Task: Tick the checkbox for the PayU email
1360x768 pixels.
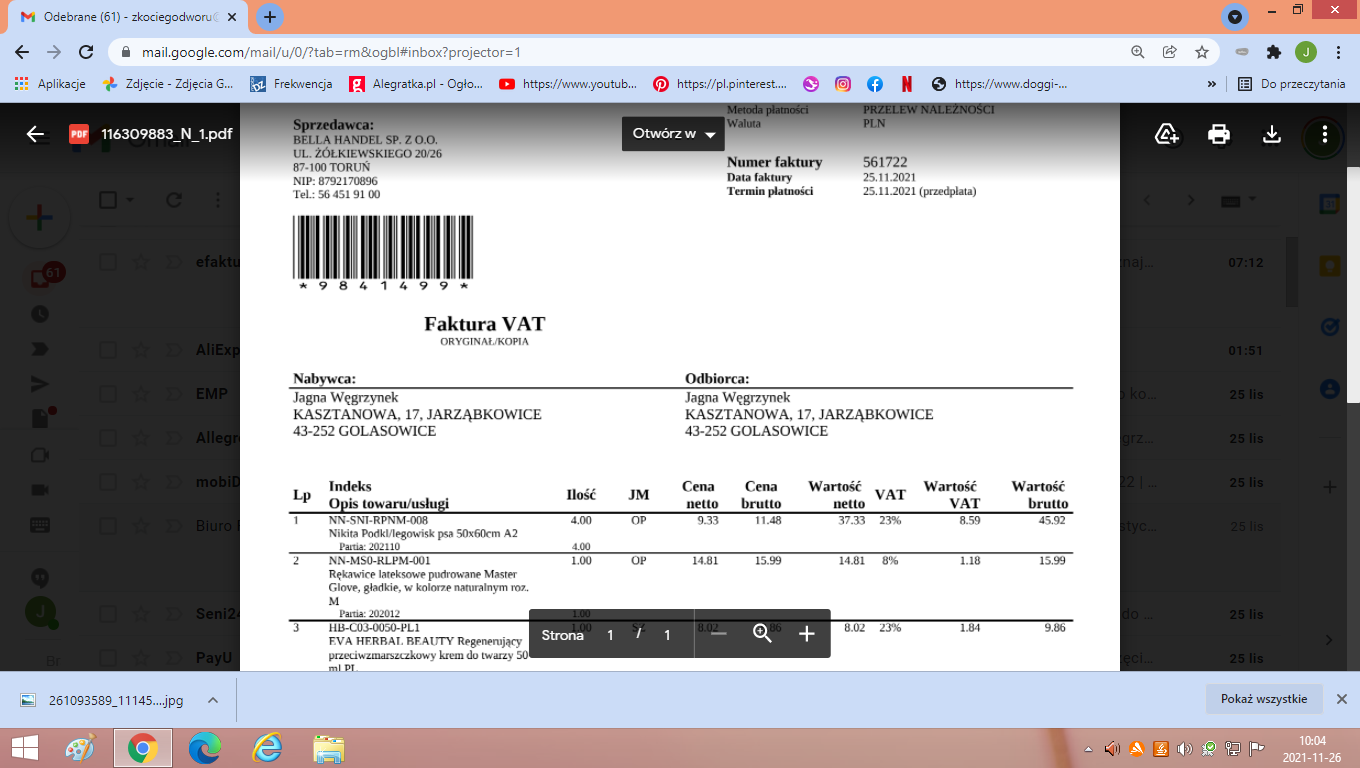Action: coord(108,658)
